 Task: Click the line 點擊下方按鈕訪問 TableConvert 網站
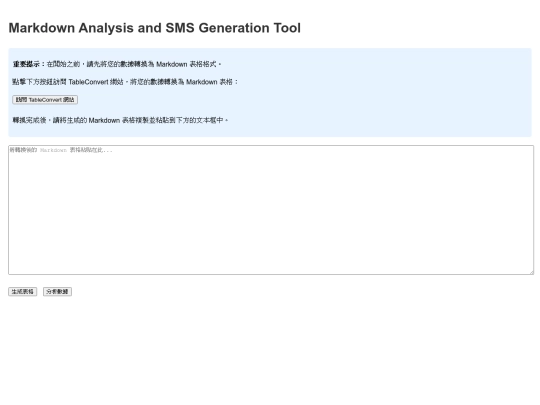[125, 82]
